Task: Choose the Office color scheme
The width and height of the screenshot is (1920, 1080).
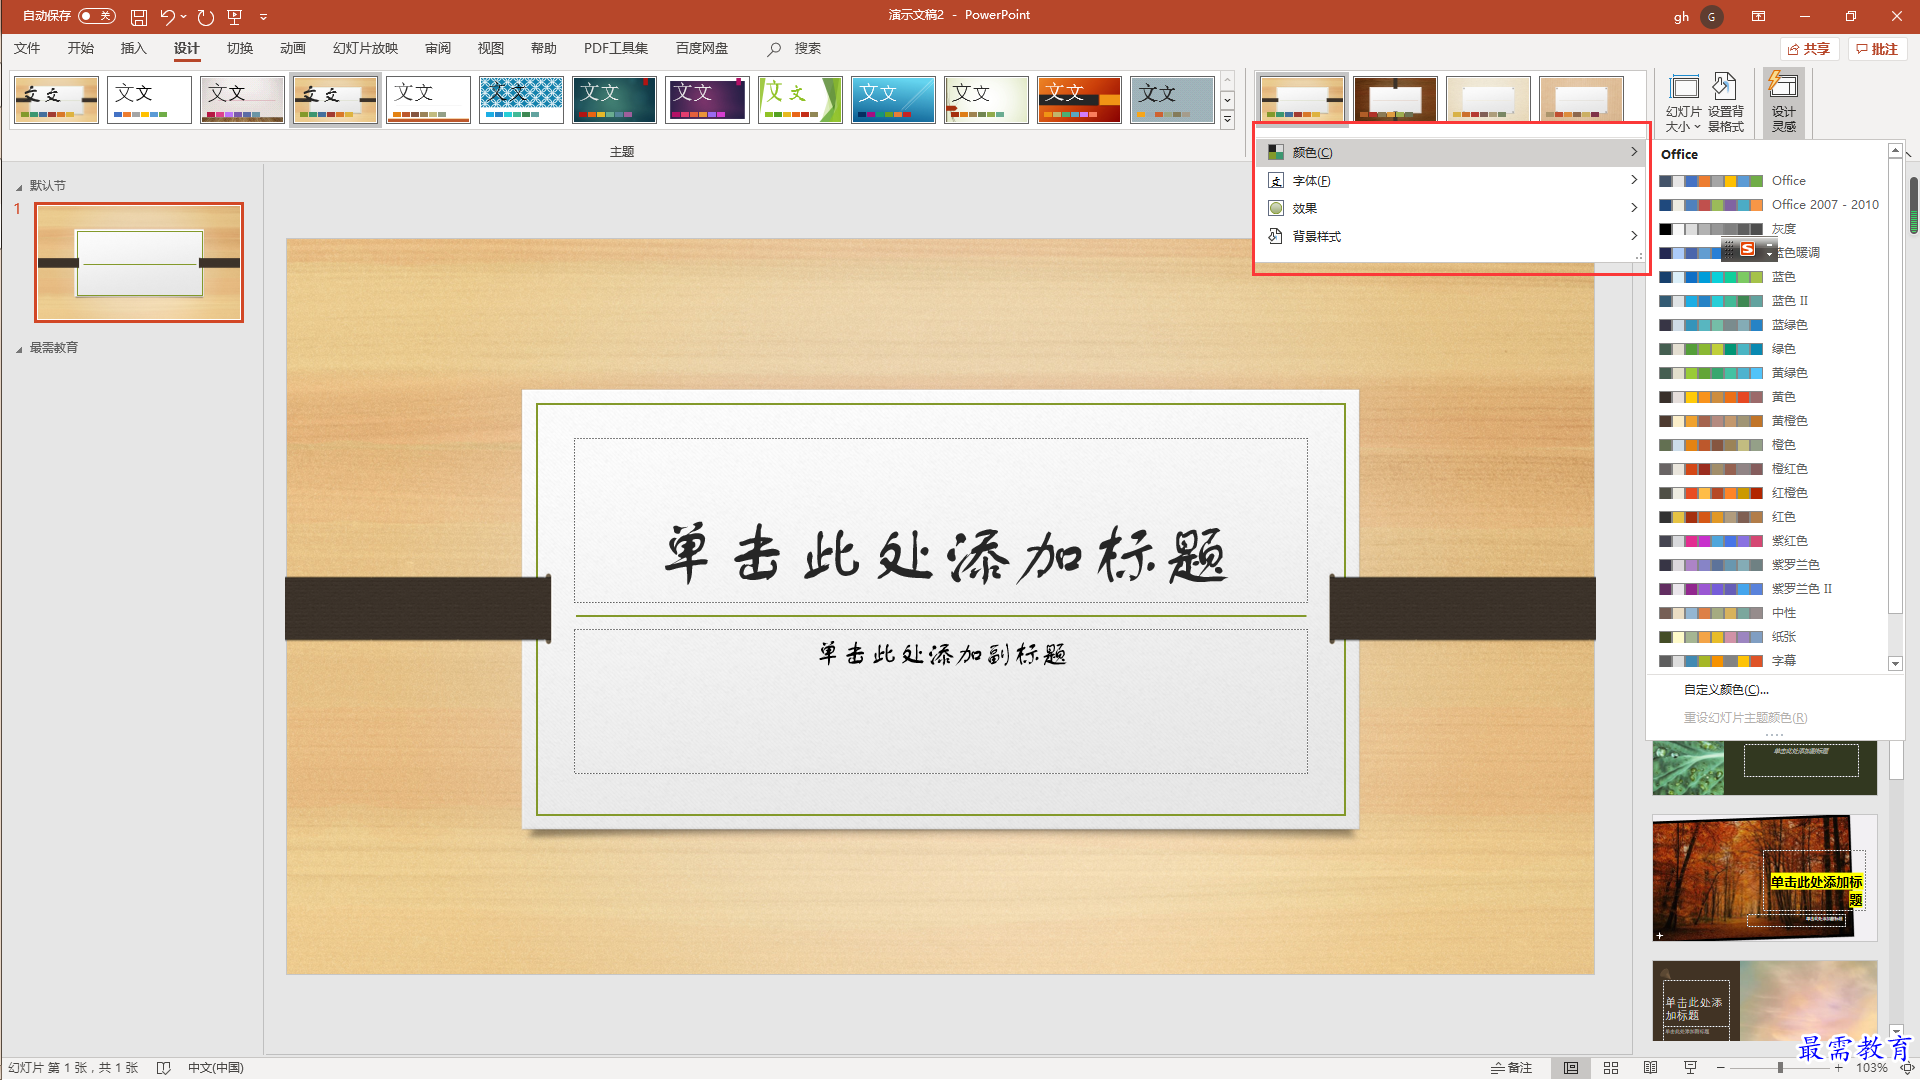Action: click(x=1767, y=181)
